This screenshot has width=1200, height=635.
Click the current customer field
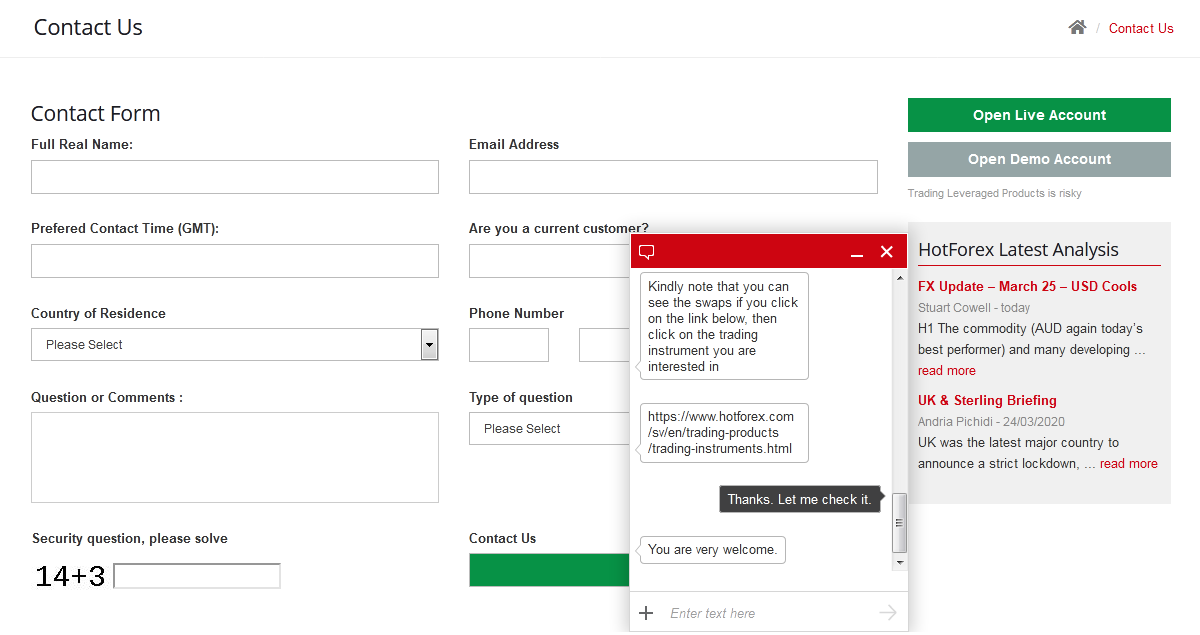tap(550, 261)
